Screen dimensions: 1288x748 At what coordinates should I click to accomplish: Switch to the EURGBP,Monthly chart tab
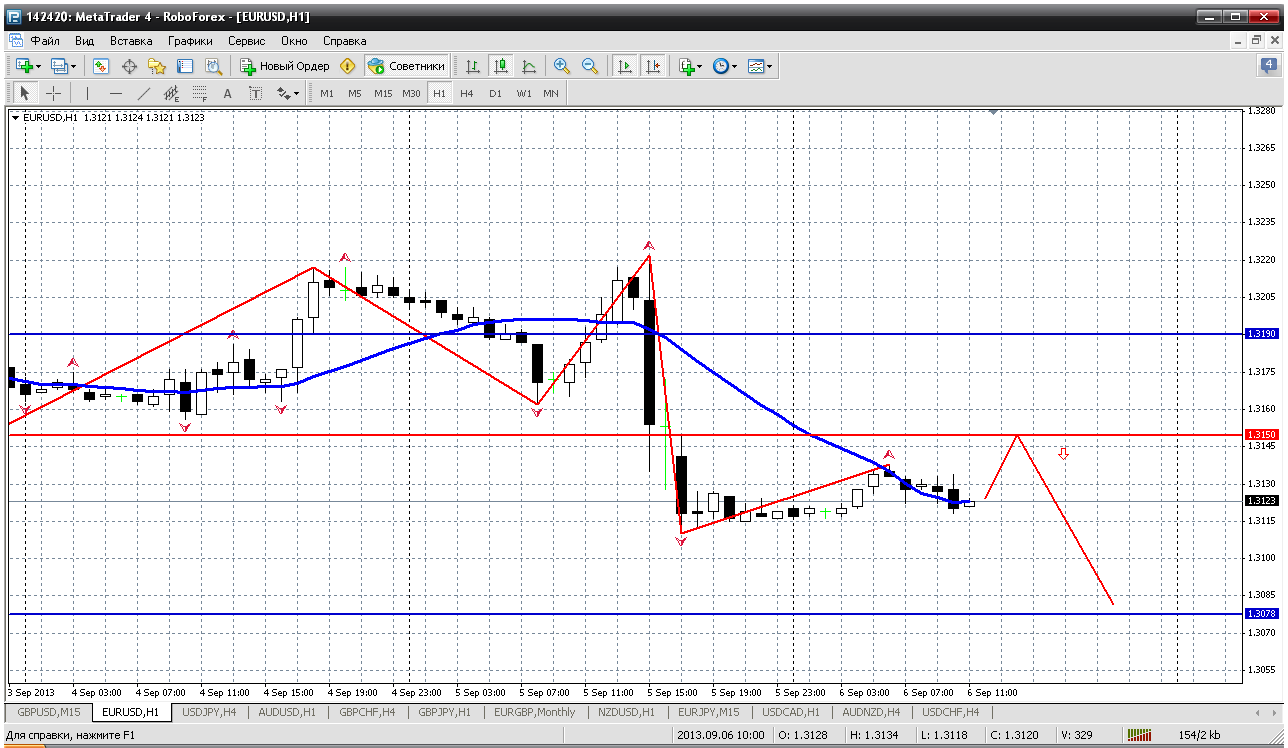(535, 712)
